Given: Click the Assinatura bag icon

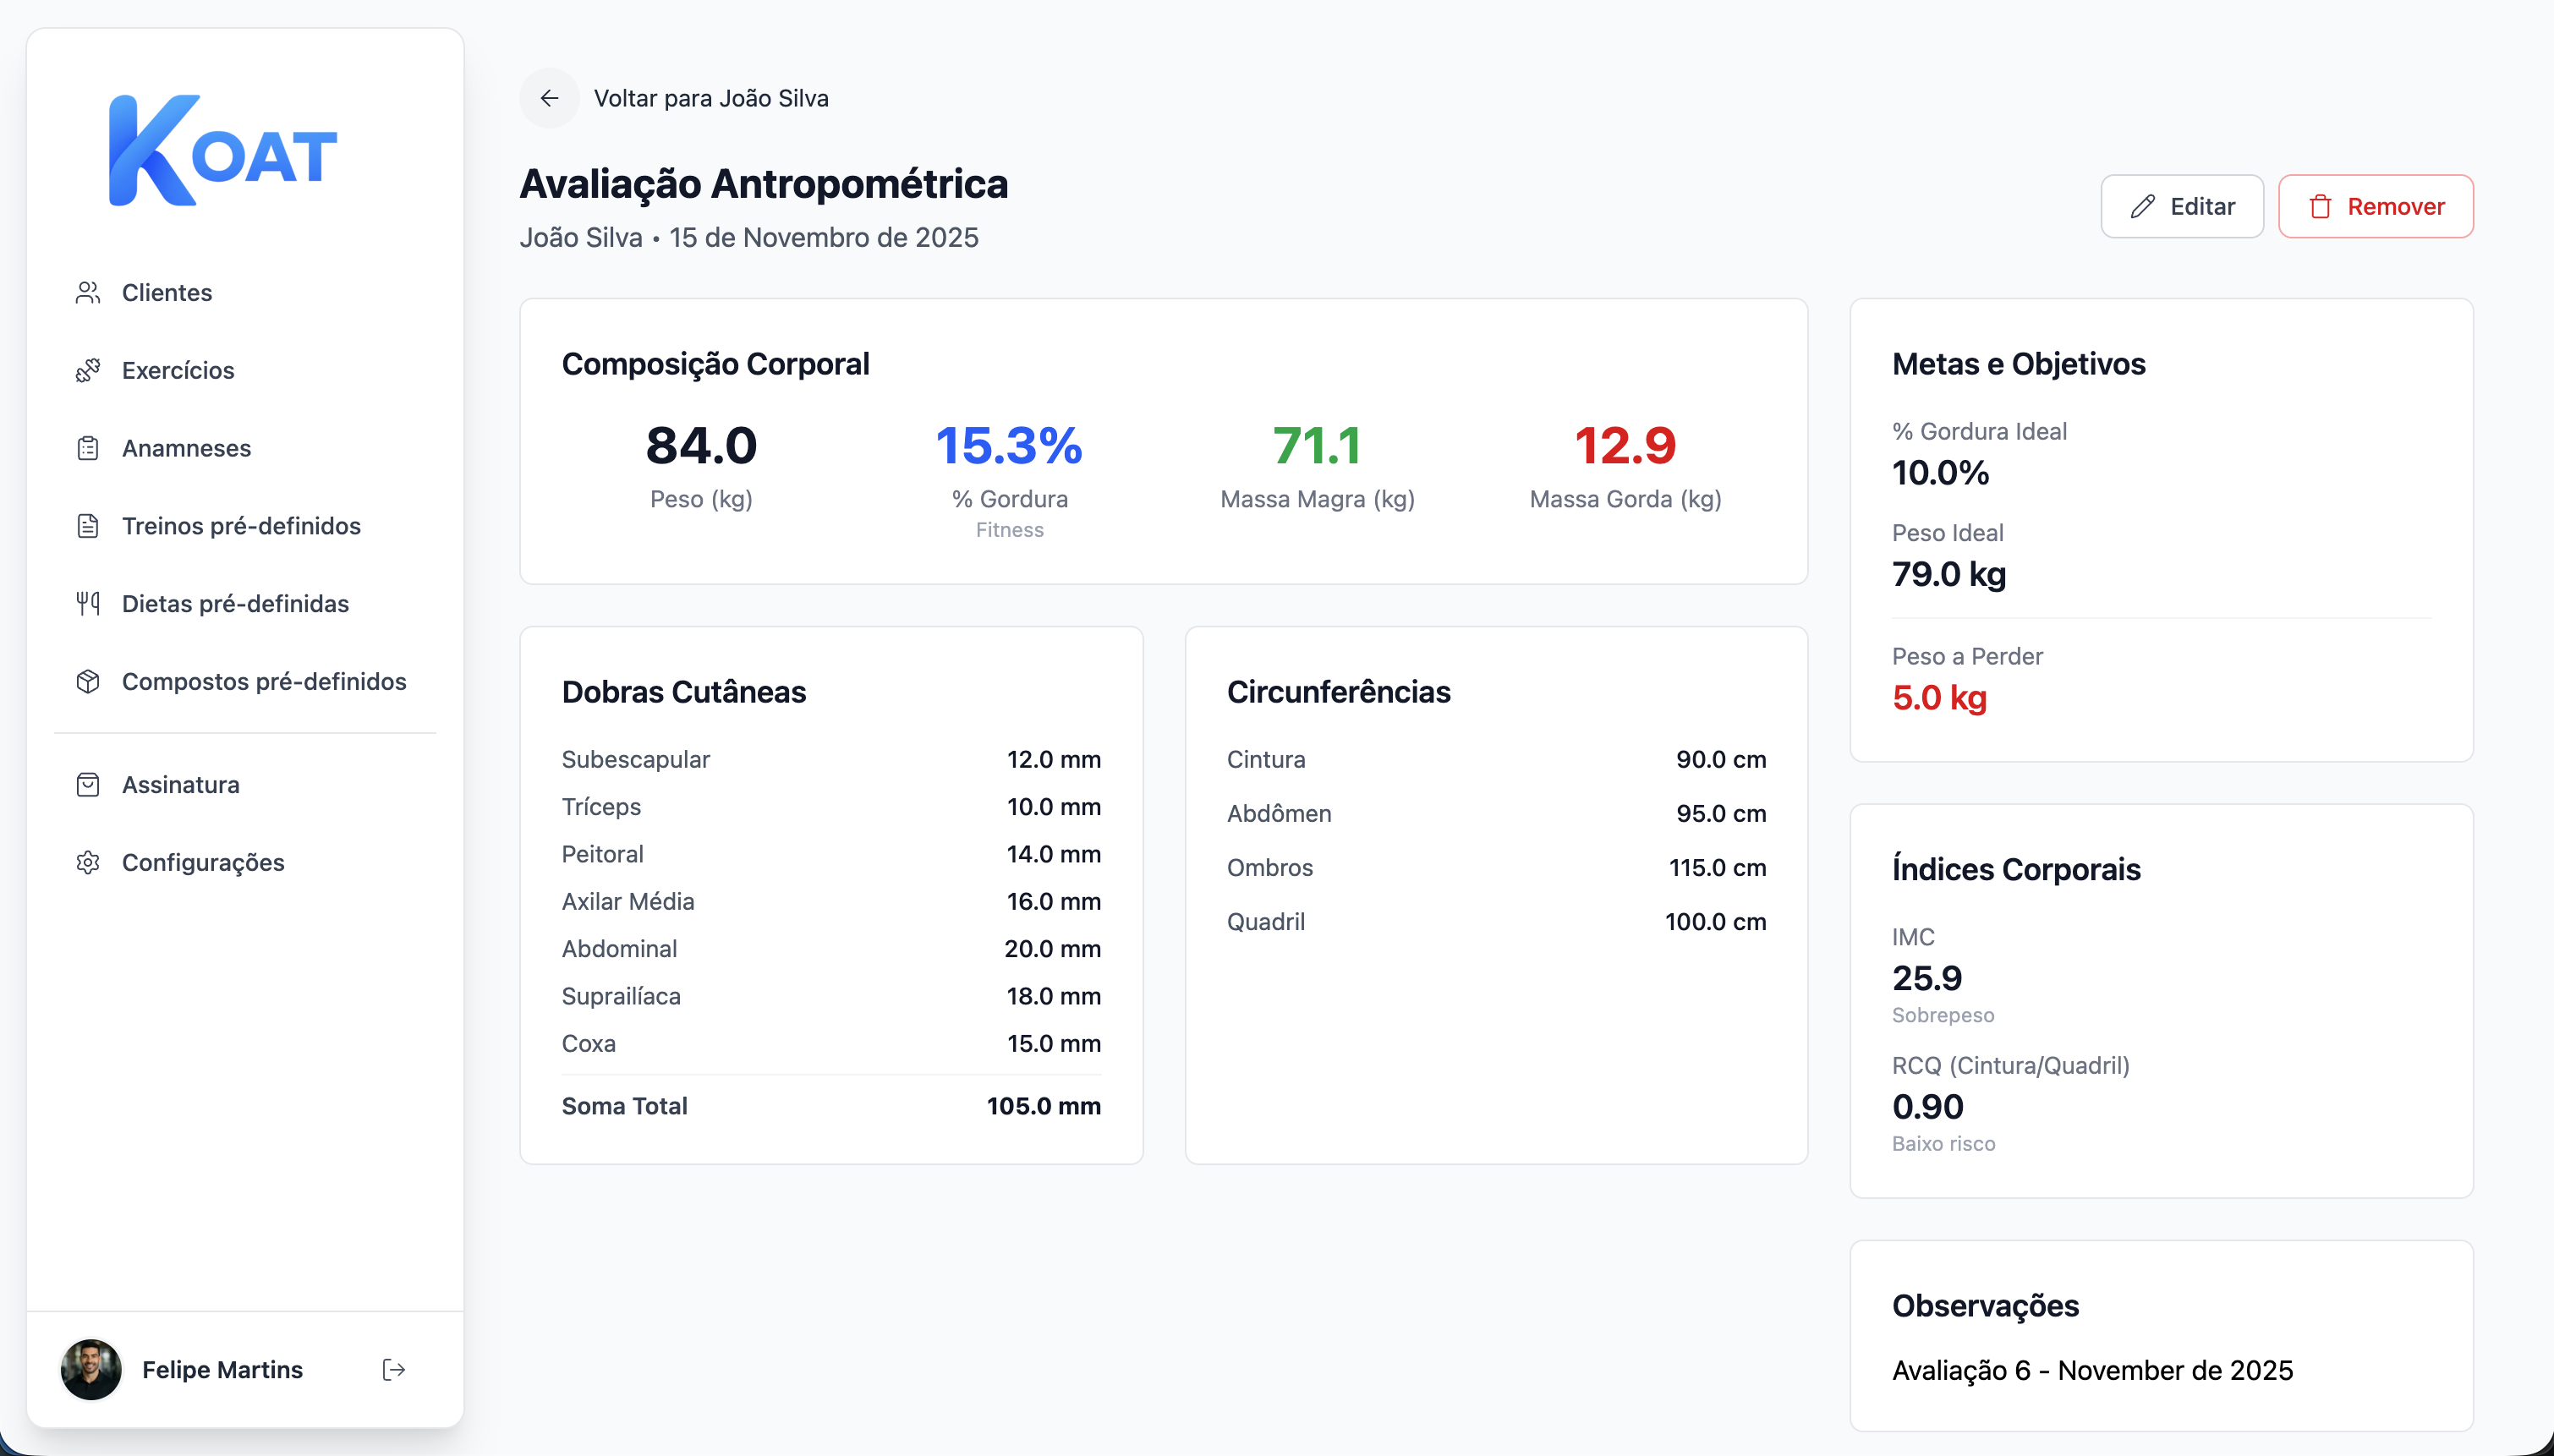Looking at the screenshot, I should click(x=88, y=784).
